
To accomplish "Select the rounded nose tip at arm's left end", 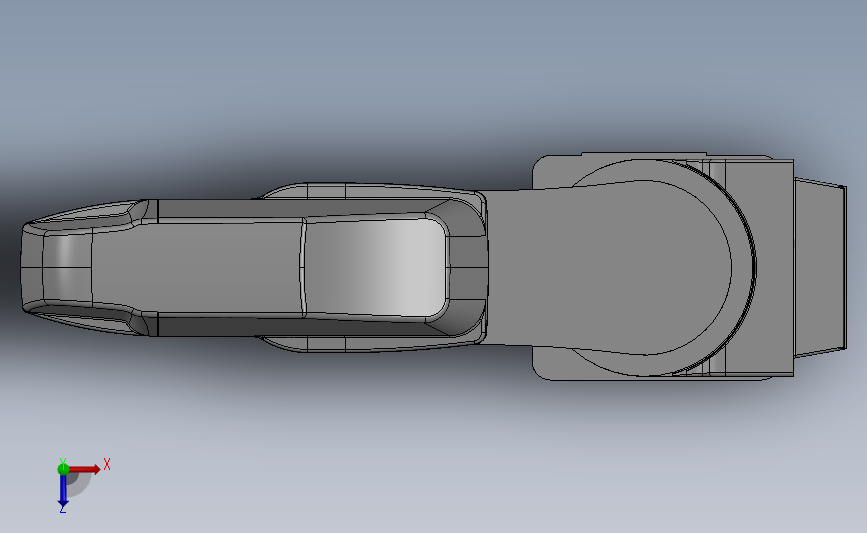I will coord(32,268).
